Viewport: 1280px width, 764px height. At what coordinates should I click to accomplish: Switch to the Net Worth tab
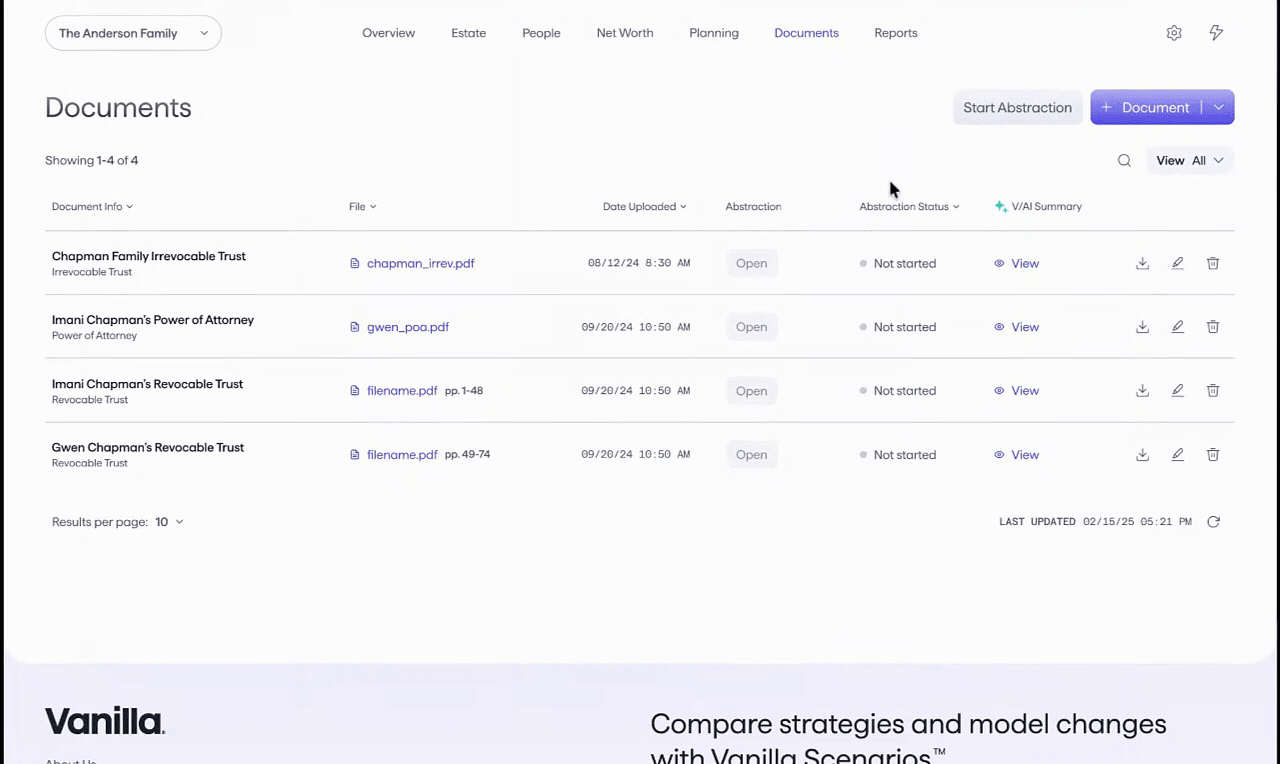tap(624, 33)
